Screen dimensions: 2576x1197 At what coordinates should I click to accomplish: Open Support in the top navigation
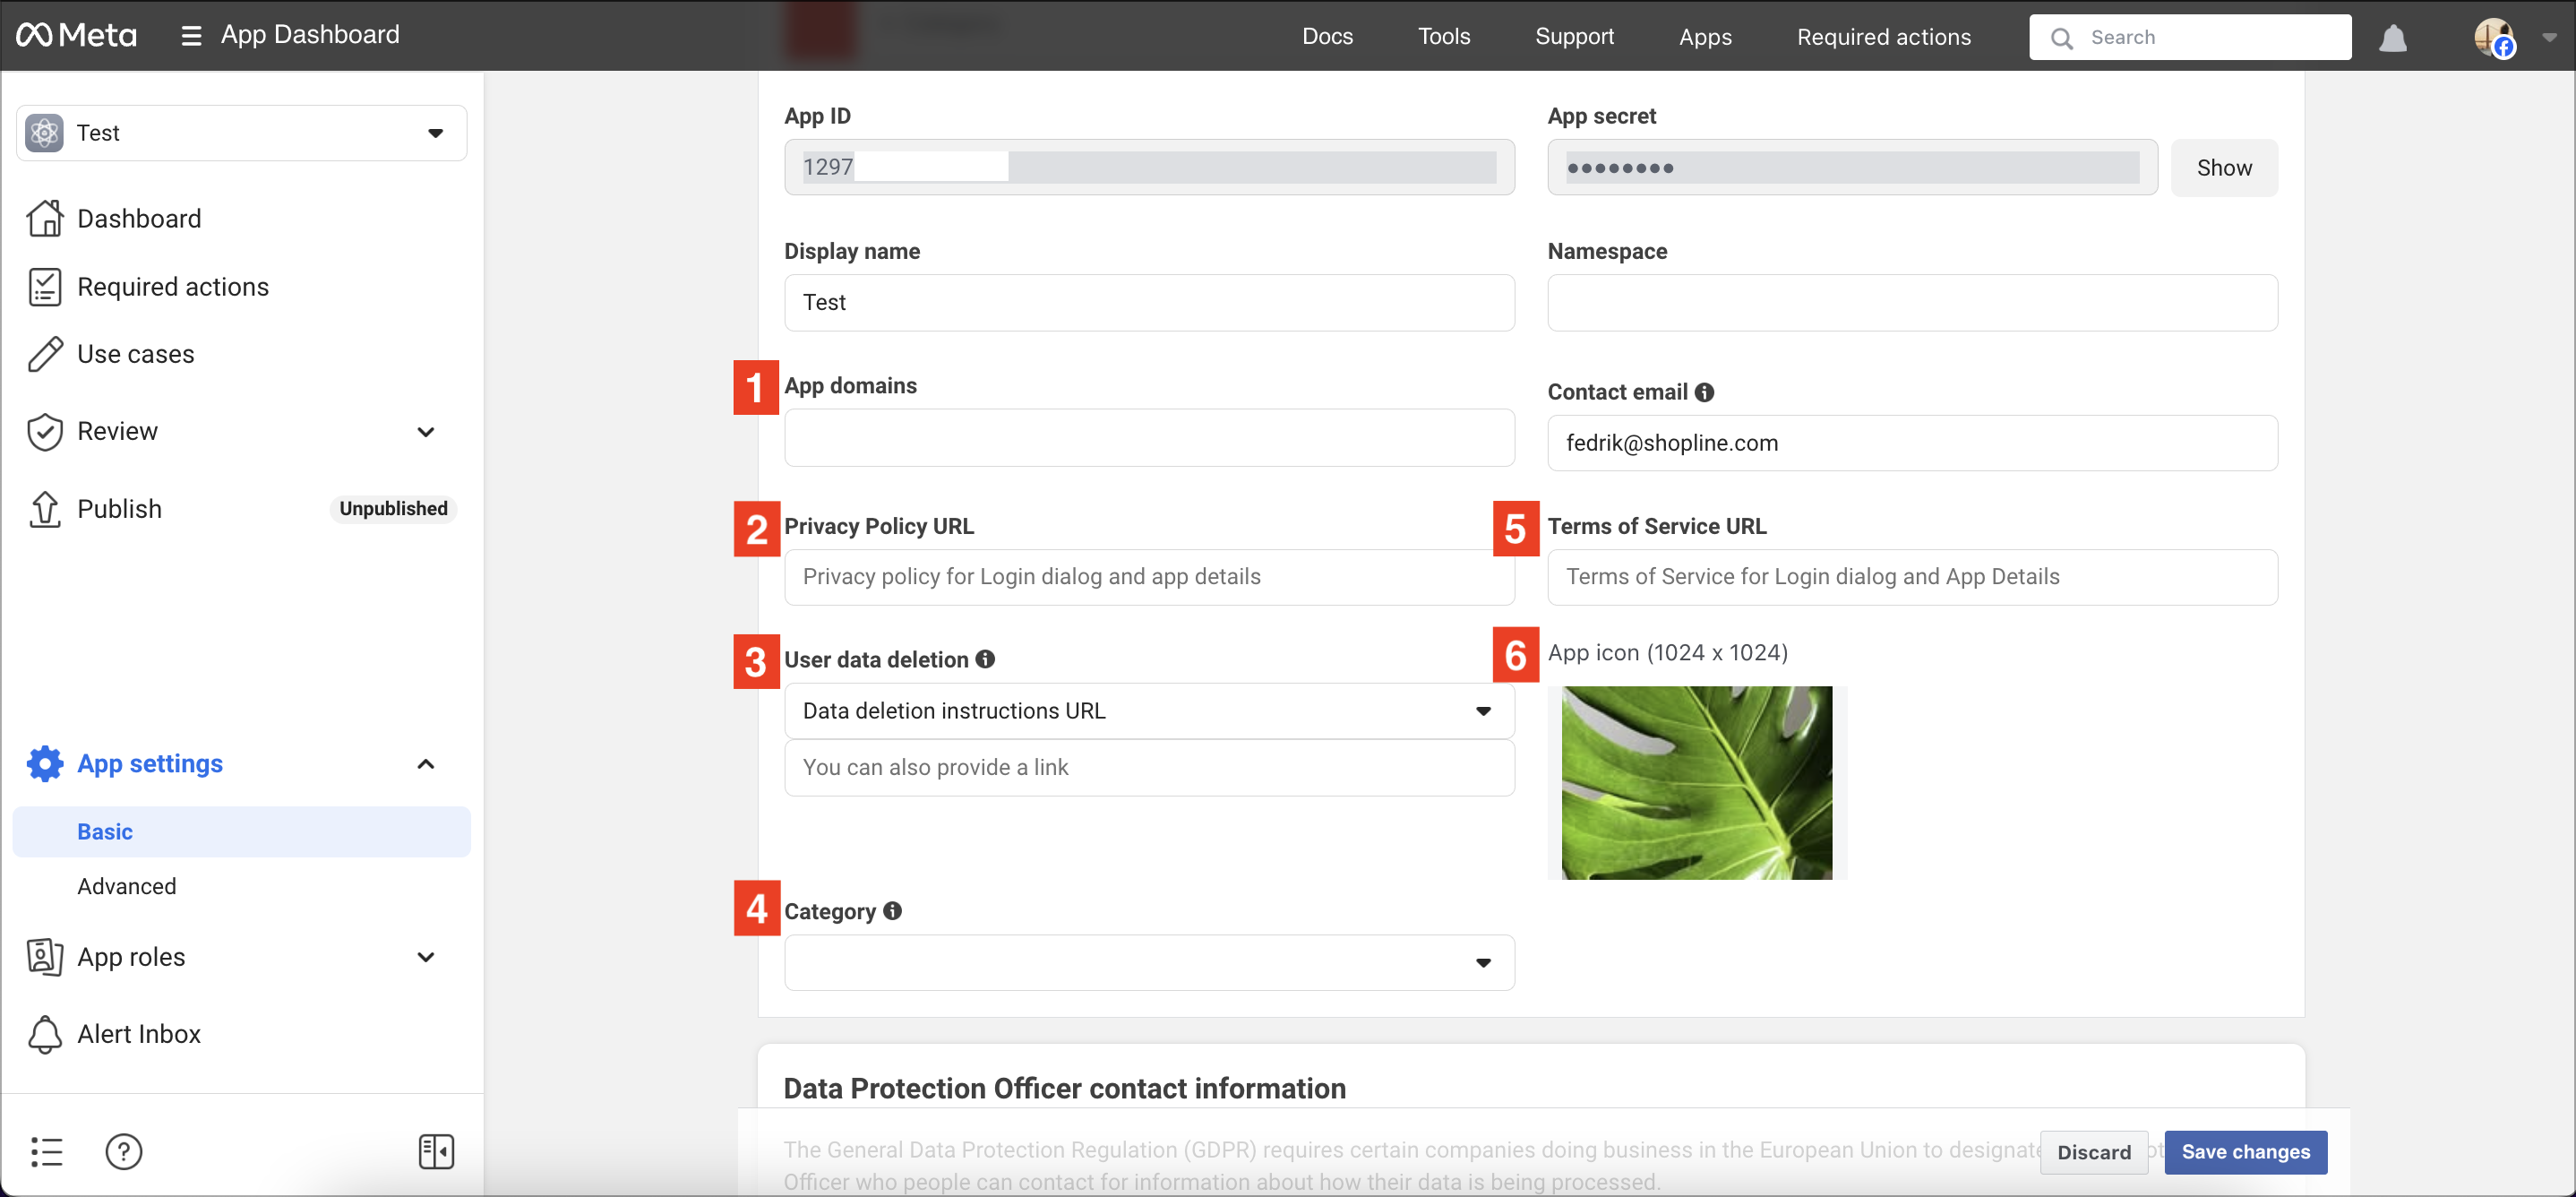point(1574,37)
